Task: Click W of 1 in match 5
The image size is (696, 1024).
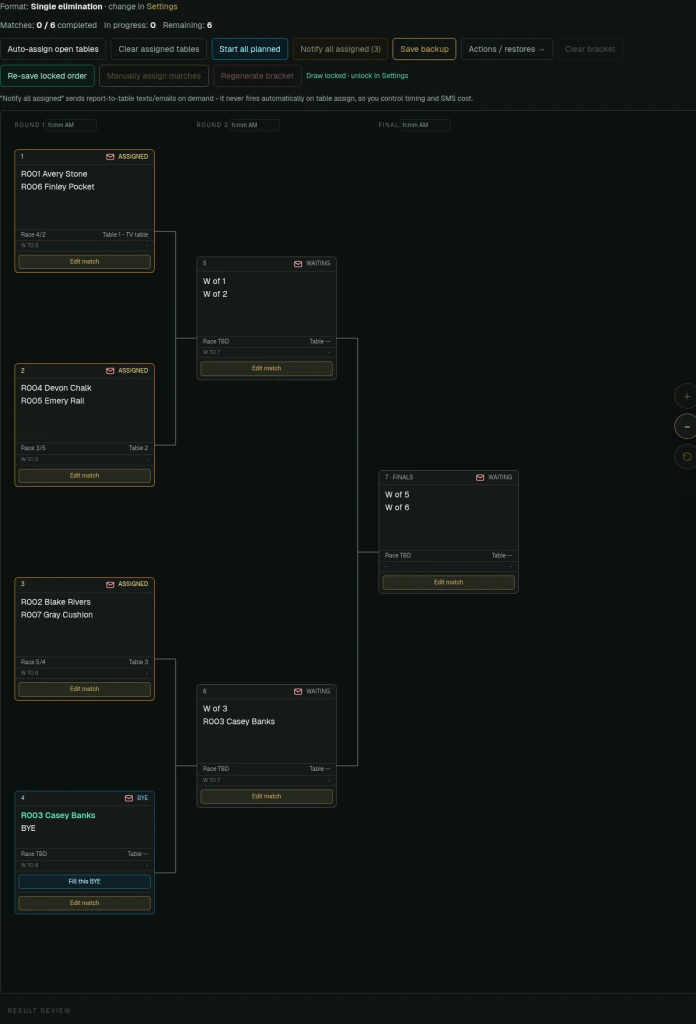Action: click(214, 281)
